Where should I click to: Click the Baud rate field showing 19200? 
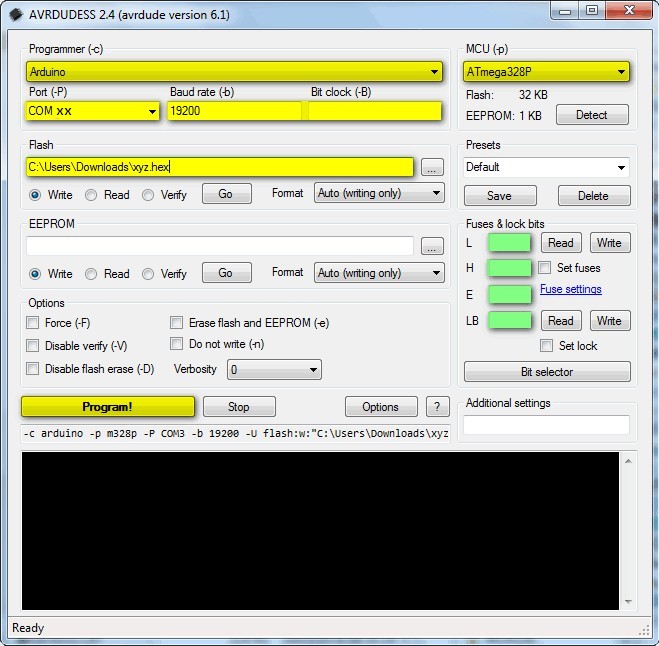pos(235,111)
